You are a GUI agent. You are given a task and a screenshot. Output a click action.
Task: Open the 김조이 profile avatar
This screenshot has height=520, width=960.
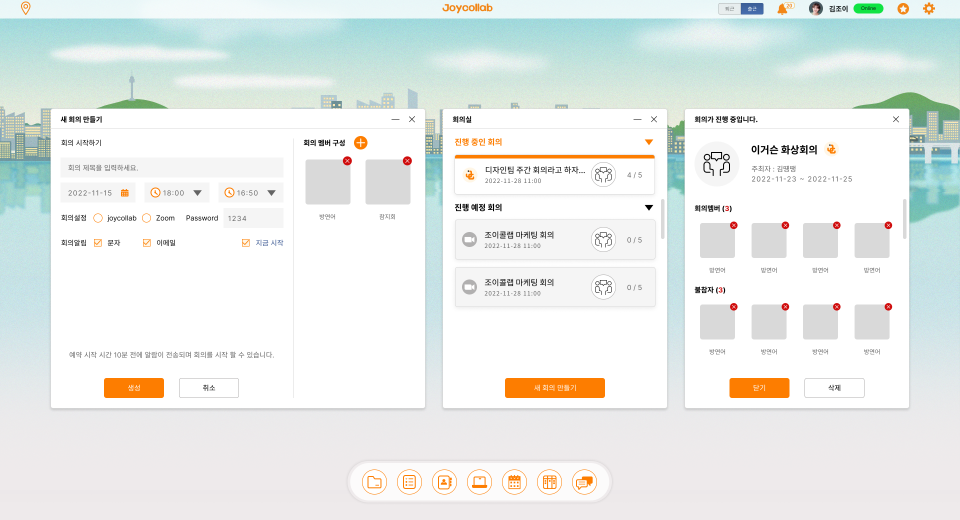click(816, 9)
